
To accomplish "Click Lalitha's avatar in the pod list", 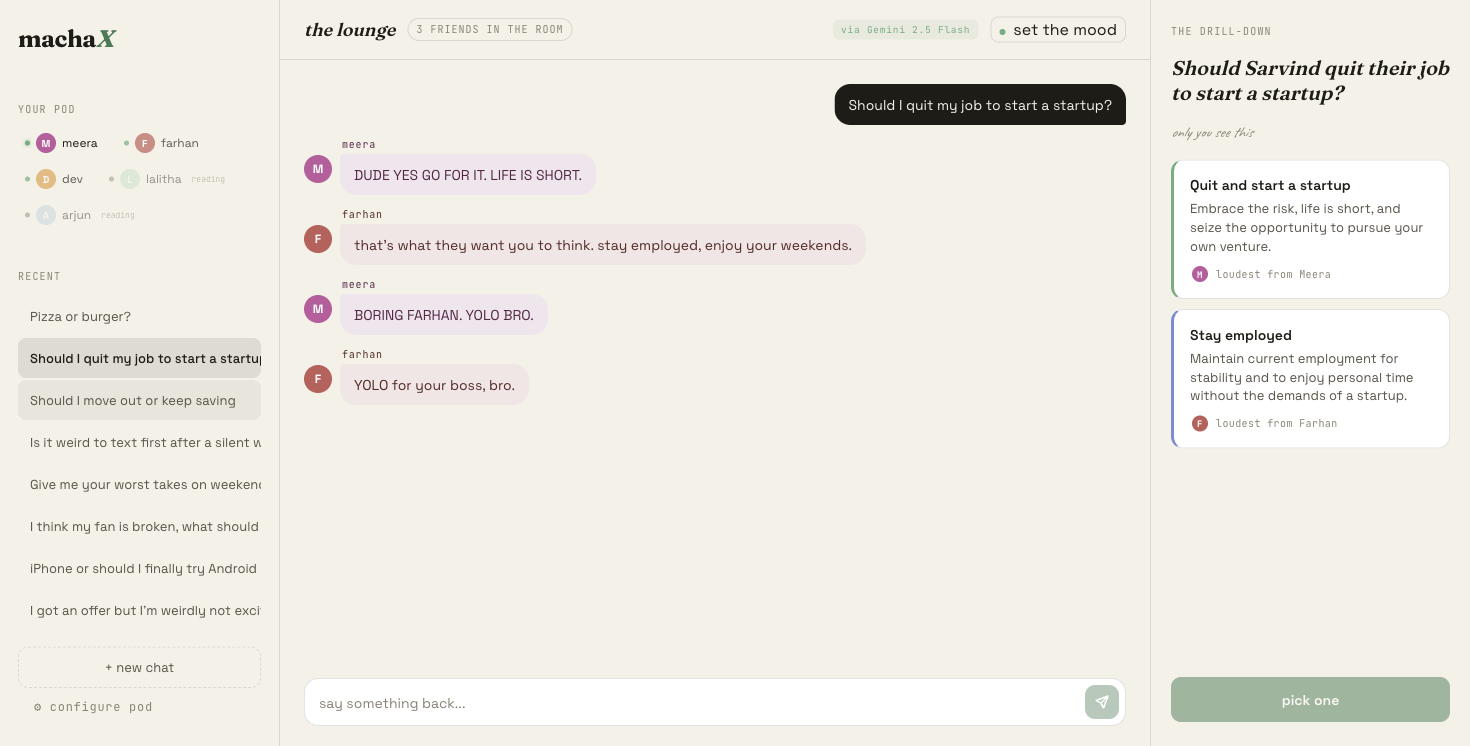I will click(130, 179).
